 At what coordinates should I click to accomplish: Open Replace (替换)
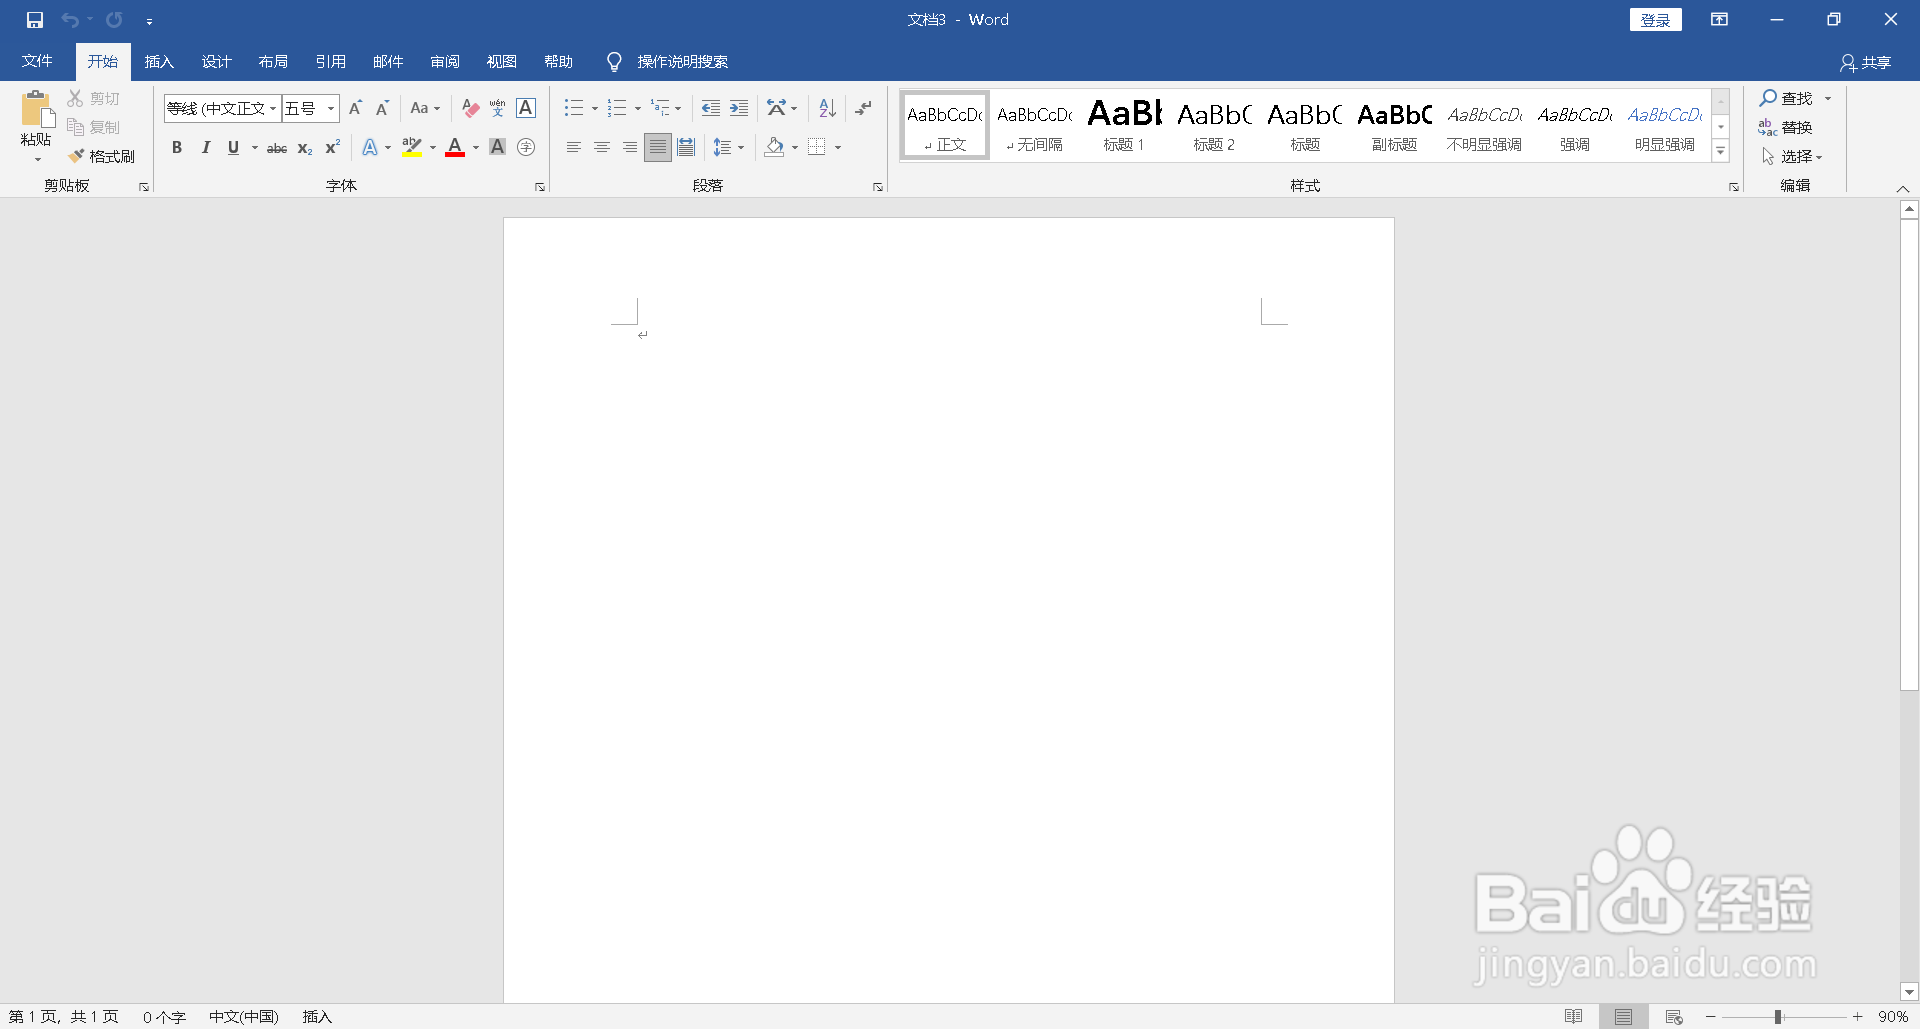pos(1786,127)
